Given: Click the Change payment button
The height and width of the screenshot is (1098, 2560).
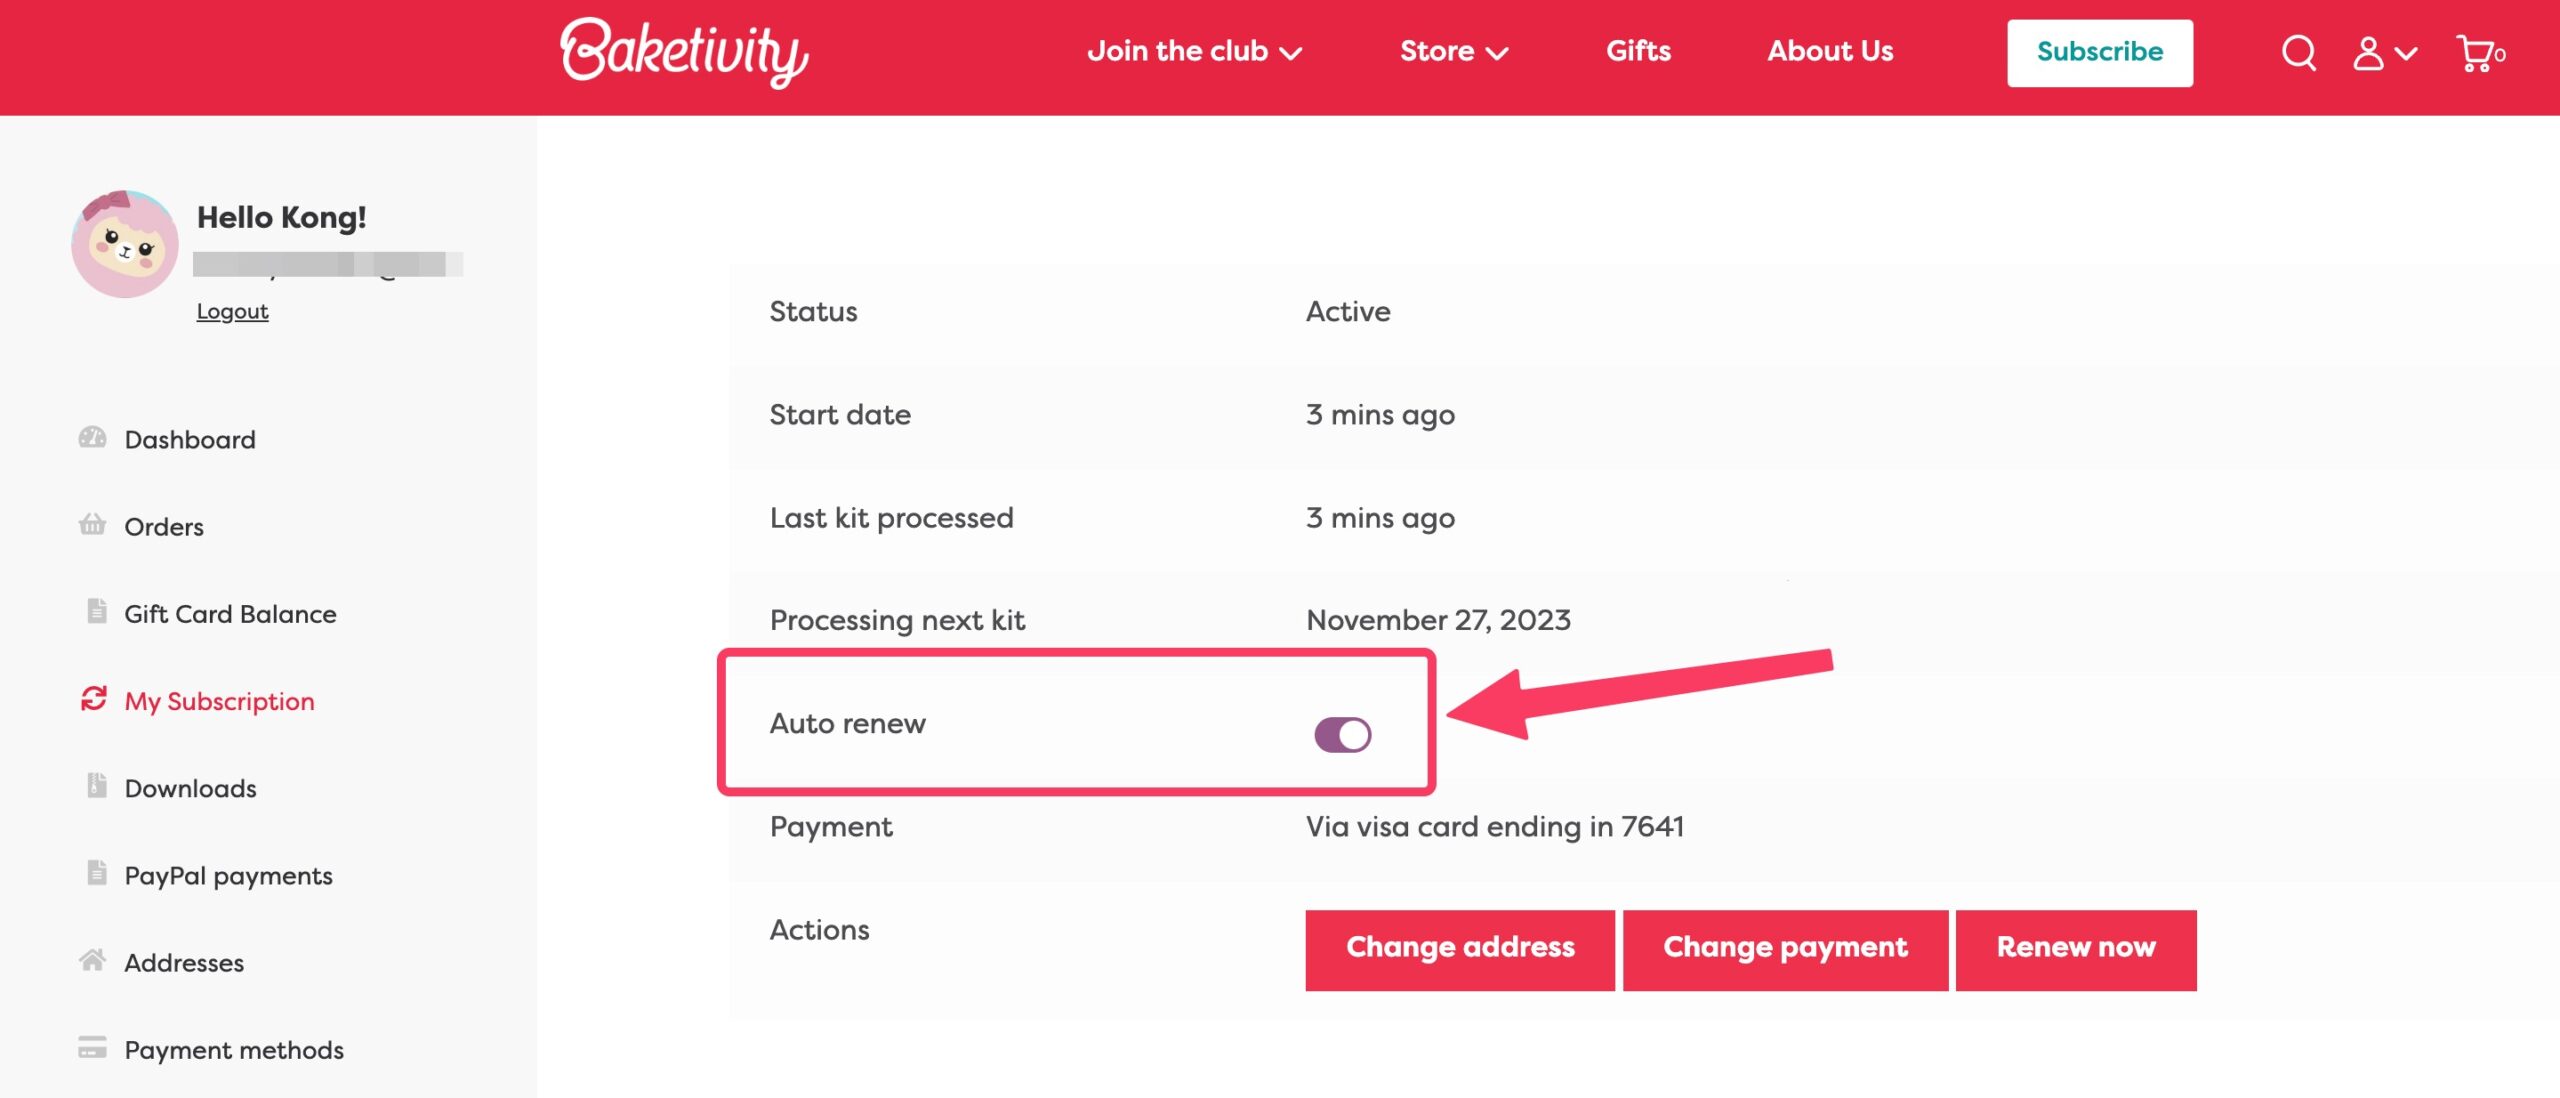Looking at the screenshot, I should 1784,948.
